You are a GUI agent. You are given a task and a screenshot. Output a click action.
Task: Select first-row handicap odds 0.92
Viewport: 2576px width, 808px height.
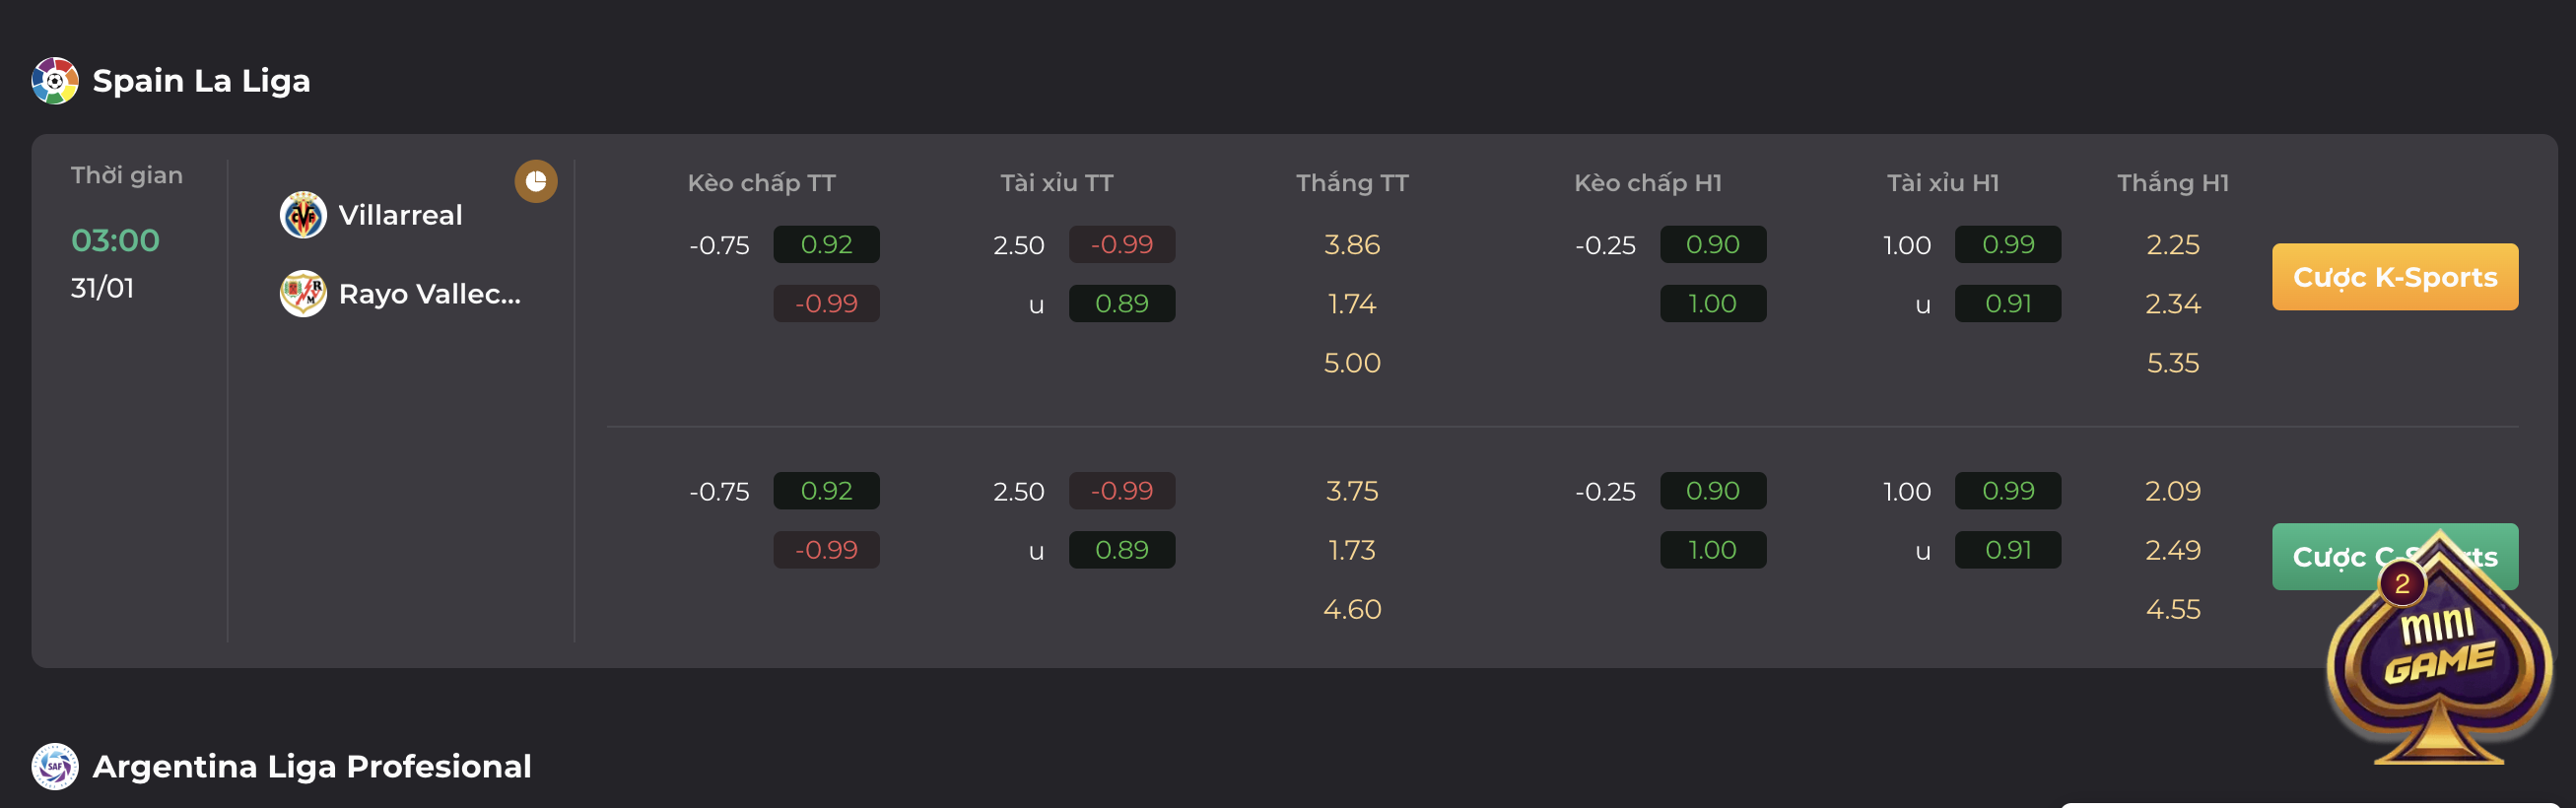point(826,245)
